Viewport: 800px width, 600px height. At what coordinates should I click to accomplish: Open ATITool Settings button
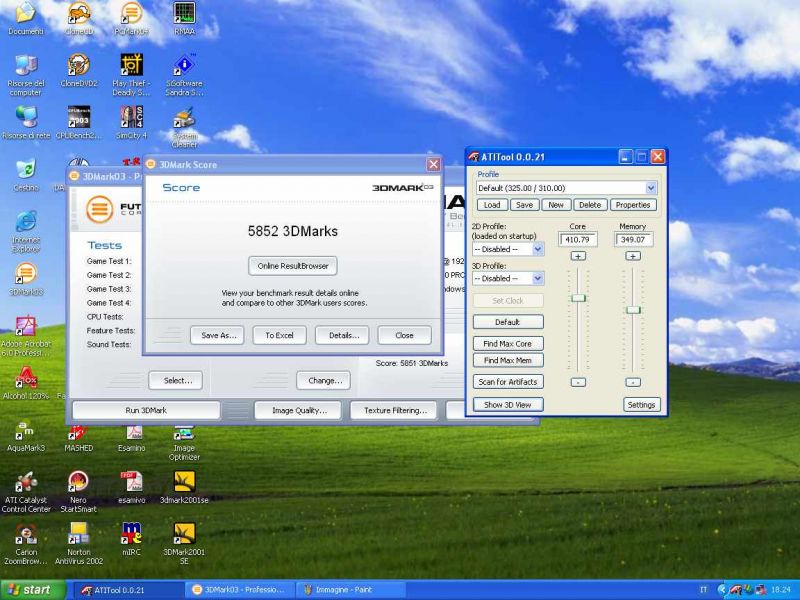pyautogui.click(x=641, y=405)
